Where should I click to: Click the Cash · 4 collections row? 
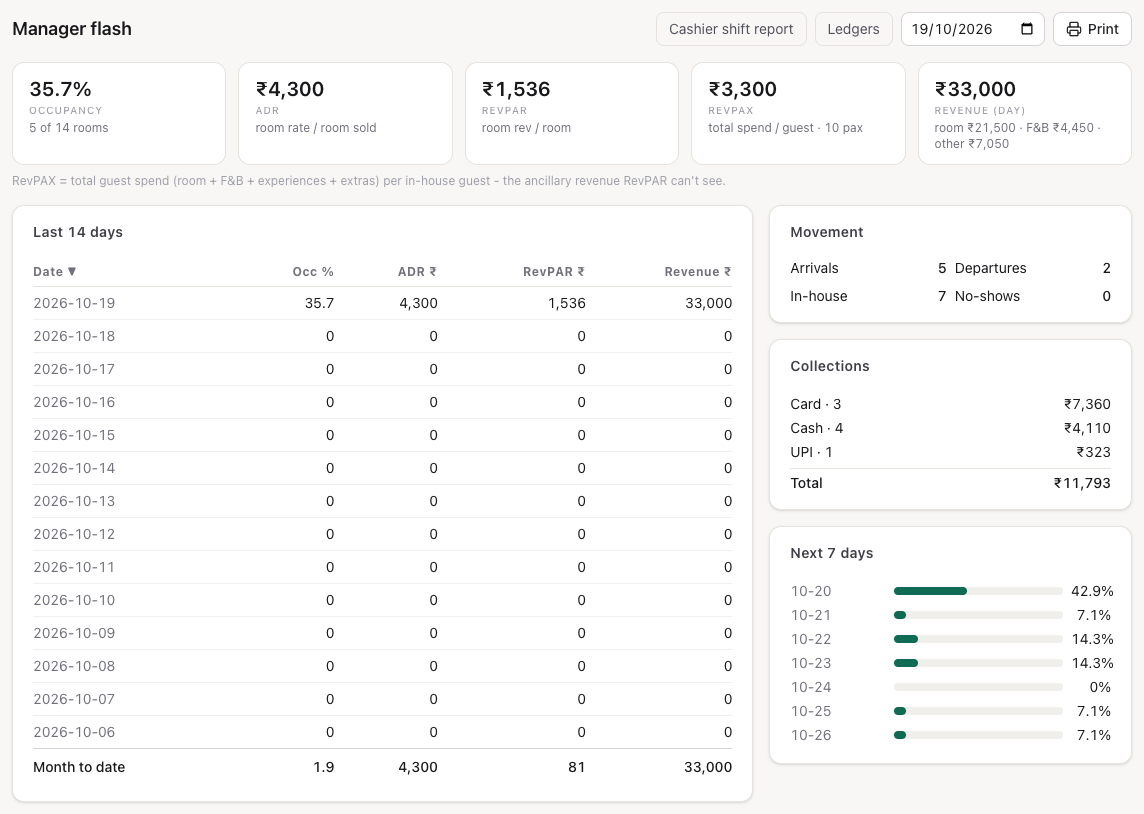tap(950, 428)
